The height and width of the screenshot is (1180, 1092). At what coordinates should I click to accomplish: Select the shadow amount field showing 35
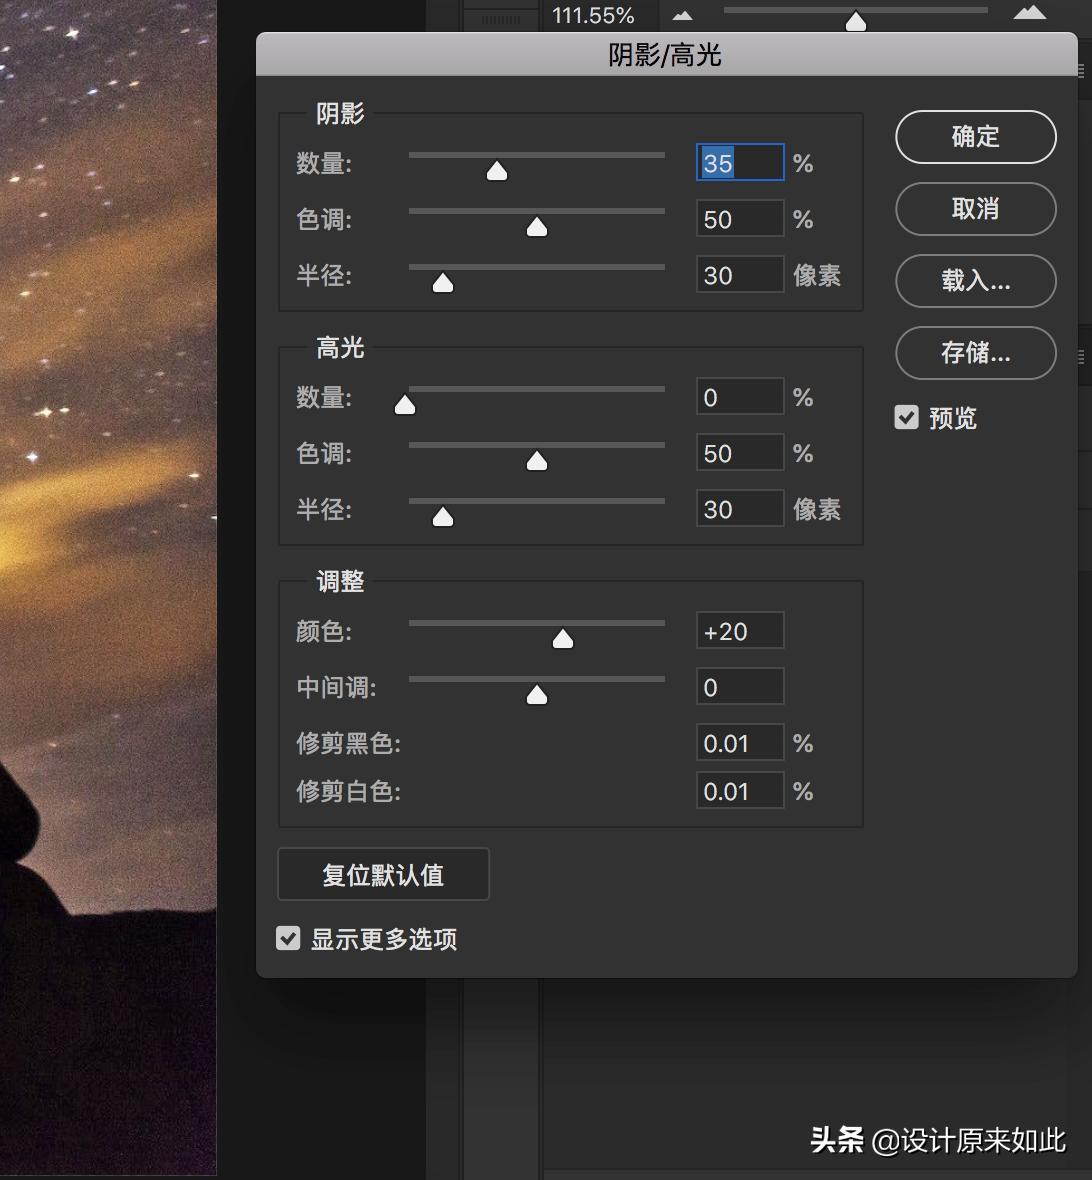[739, 163]
